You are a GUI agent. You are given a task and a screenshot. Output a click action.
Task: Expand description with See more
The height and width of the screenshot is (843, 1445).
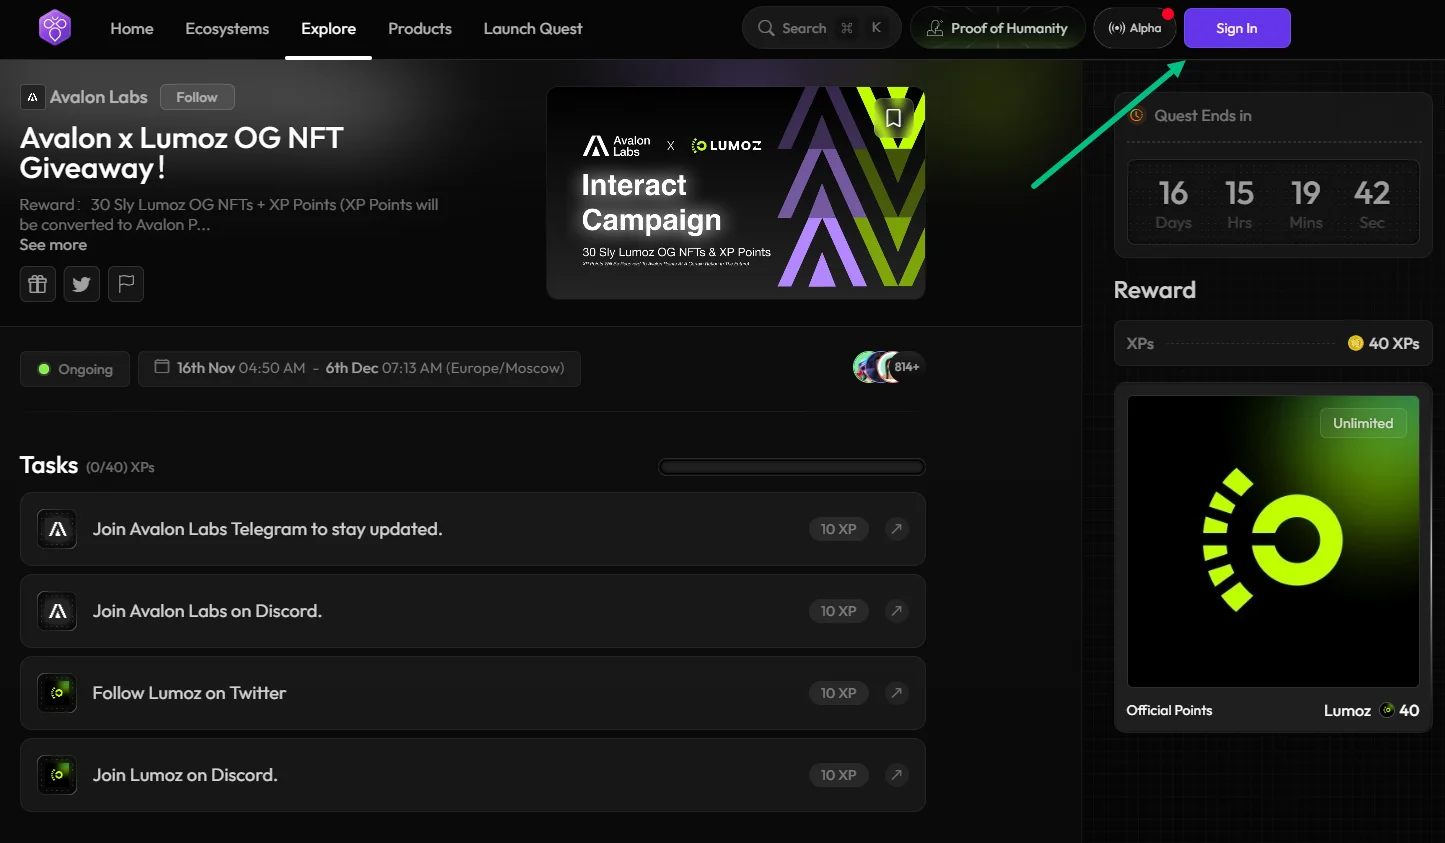[x=53, y=245]
